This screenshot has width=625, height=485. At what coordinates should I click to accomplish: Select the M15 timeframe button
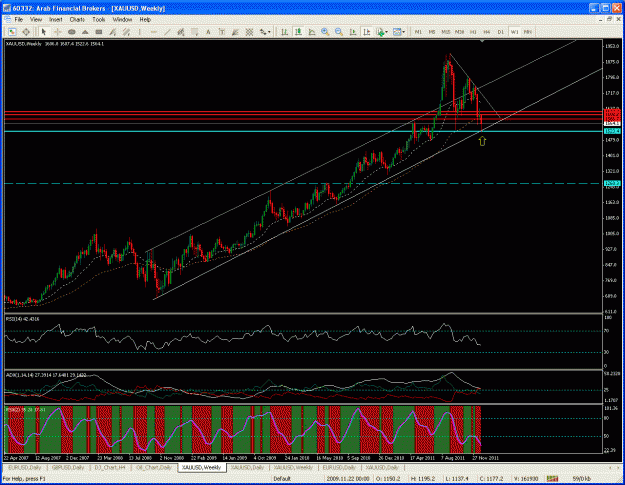pyautogui.click(x=446, y=32)
